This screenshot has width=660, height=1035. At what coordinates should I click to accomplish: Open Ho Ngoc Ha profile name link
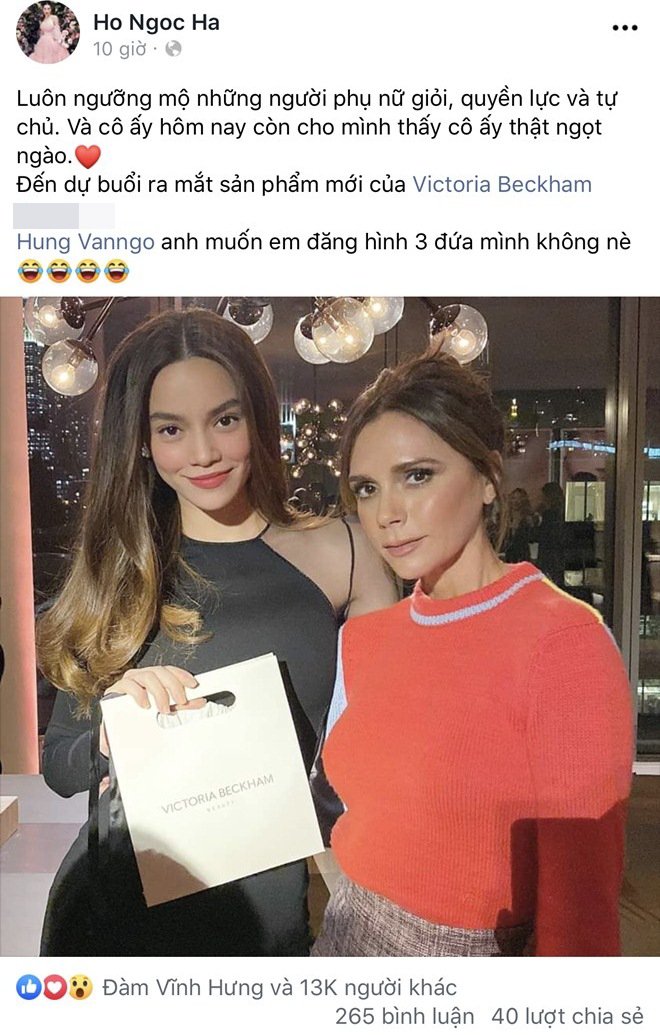point(156,22)
